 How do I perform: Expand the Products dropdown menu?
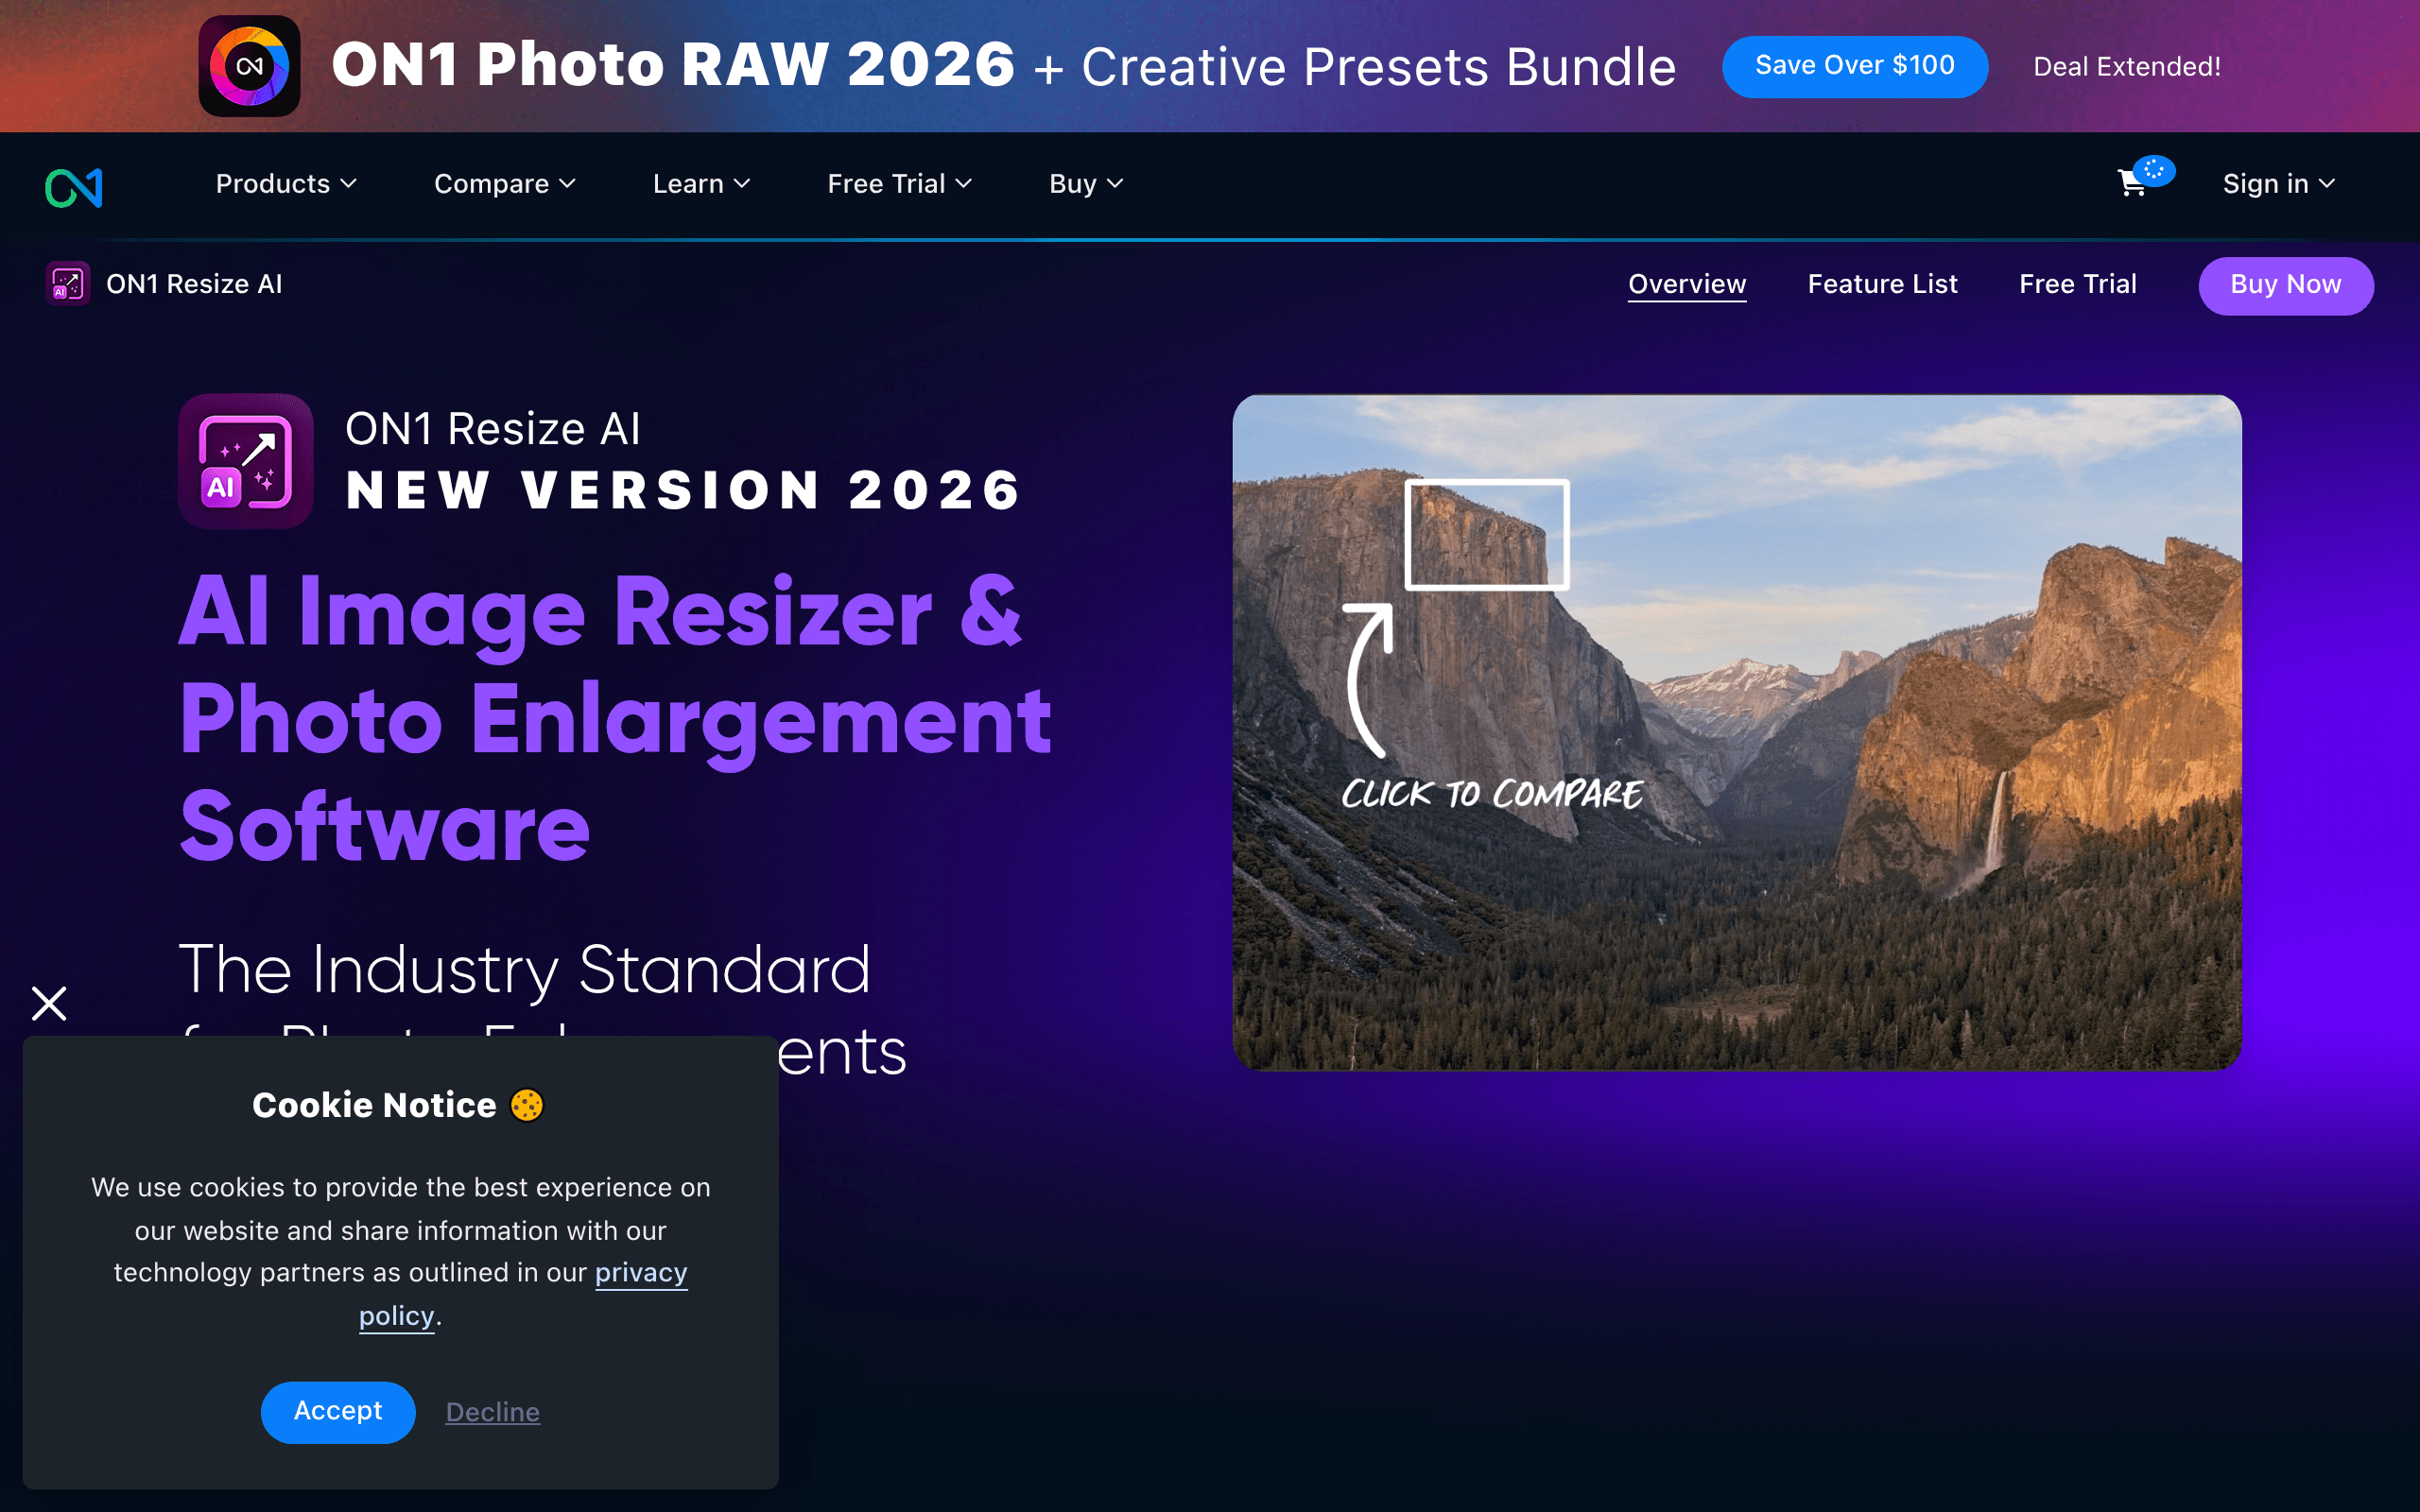[x=286, y=184]
